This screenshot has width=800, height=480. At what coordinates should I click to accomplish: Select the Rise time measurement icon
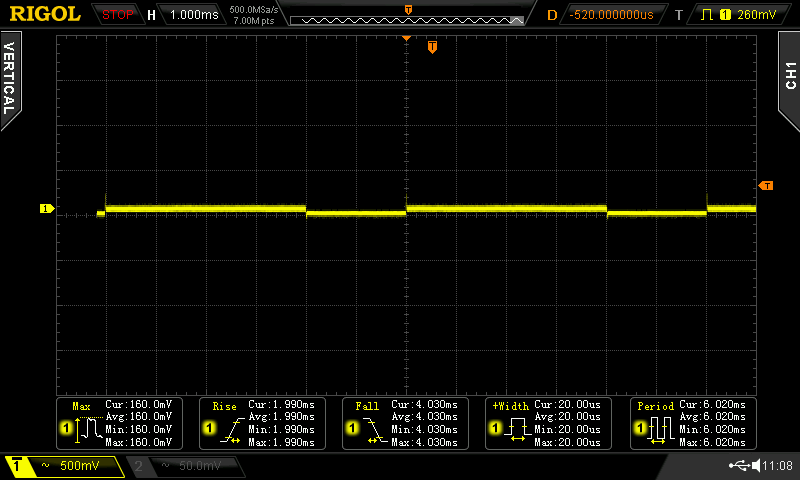pyautogui.click(x=226, y=429)
